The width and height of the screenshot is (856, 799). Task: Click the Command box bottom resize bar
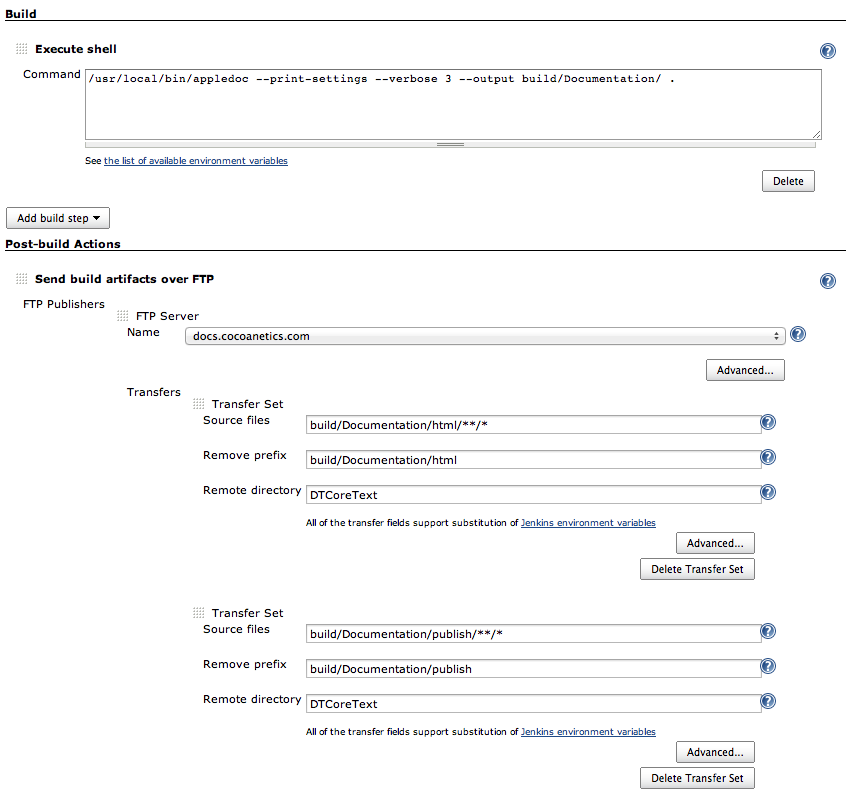(450, 145)
